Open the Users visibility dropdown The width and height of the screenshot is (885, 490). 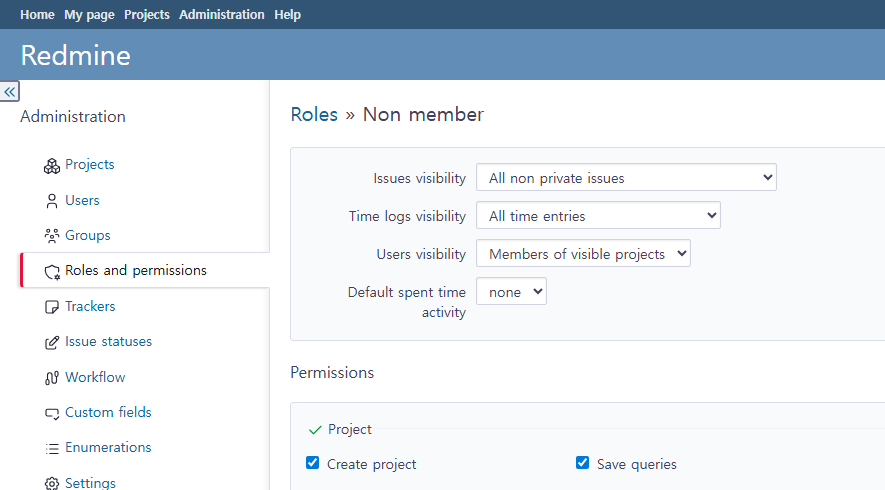(x=583, y=254)
